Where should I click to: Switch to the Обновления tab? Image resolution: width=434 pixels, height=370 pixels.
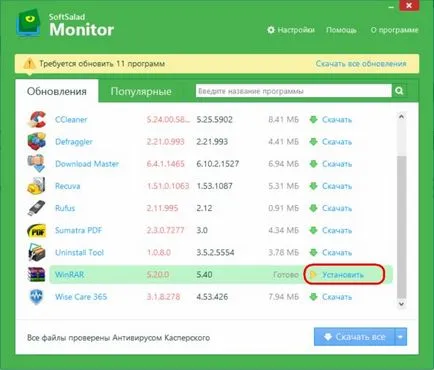pyautogui.click(x=57, y=91)
